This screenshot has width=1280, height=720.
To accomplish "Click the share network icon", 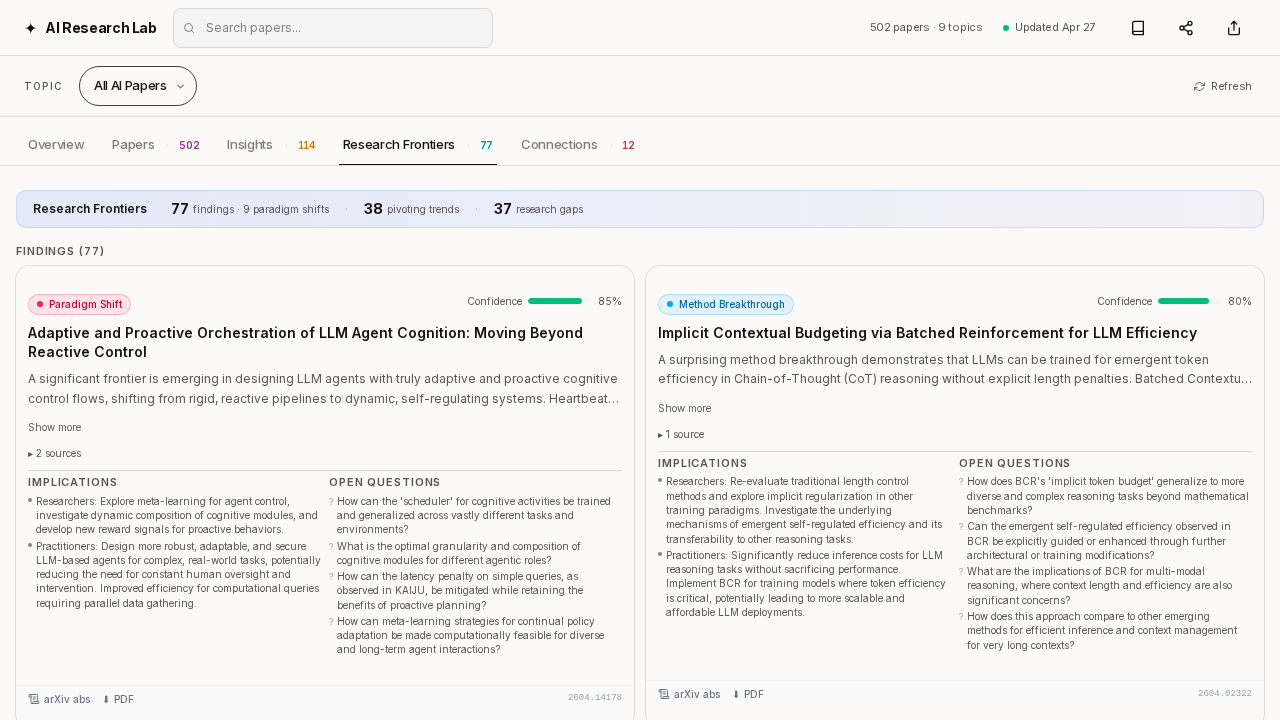I will pos(1186,28).
